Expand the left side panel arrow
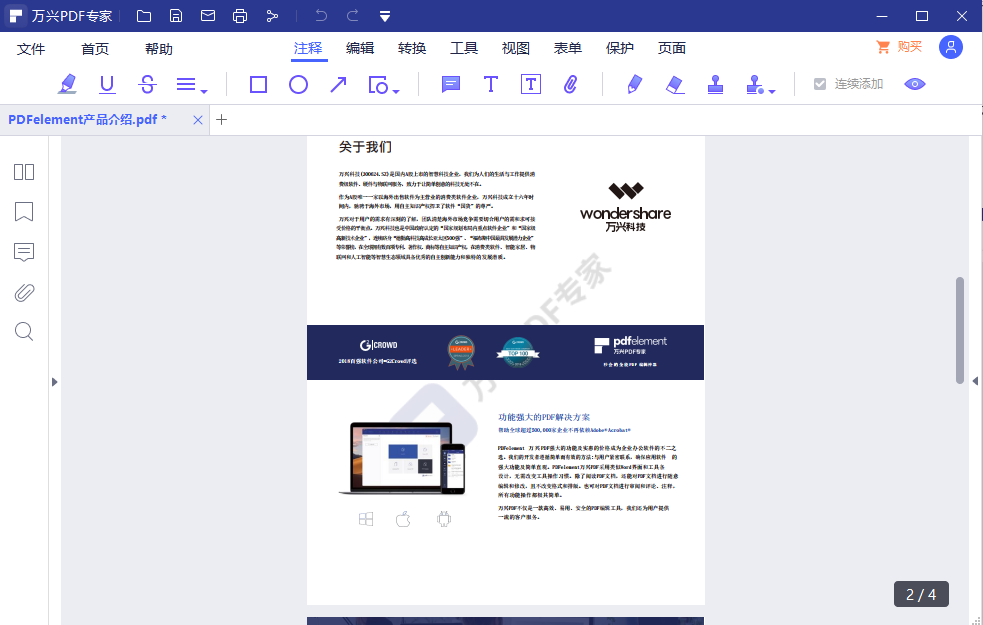The width and height of the screenshot is (983, 625). [55, 381]
